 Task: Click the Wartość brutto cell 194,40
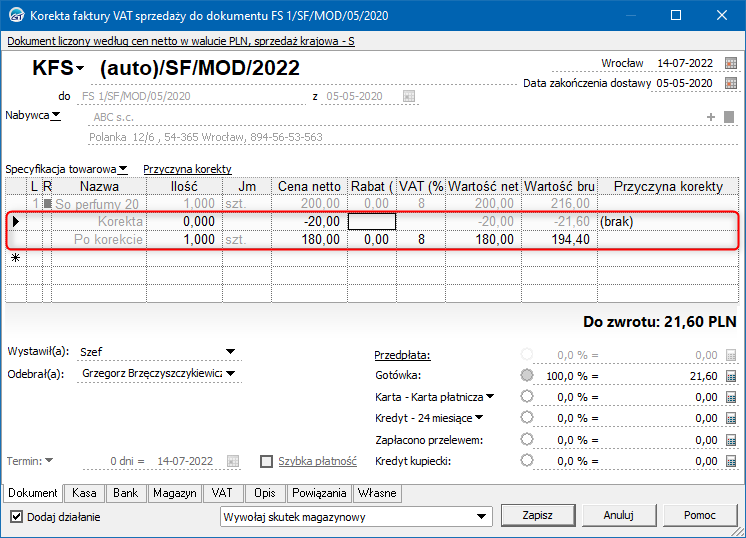click(x=560, y=239)
